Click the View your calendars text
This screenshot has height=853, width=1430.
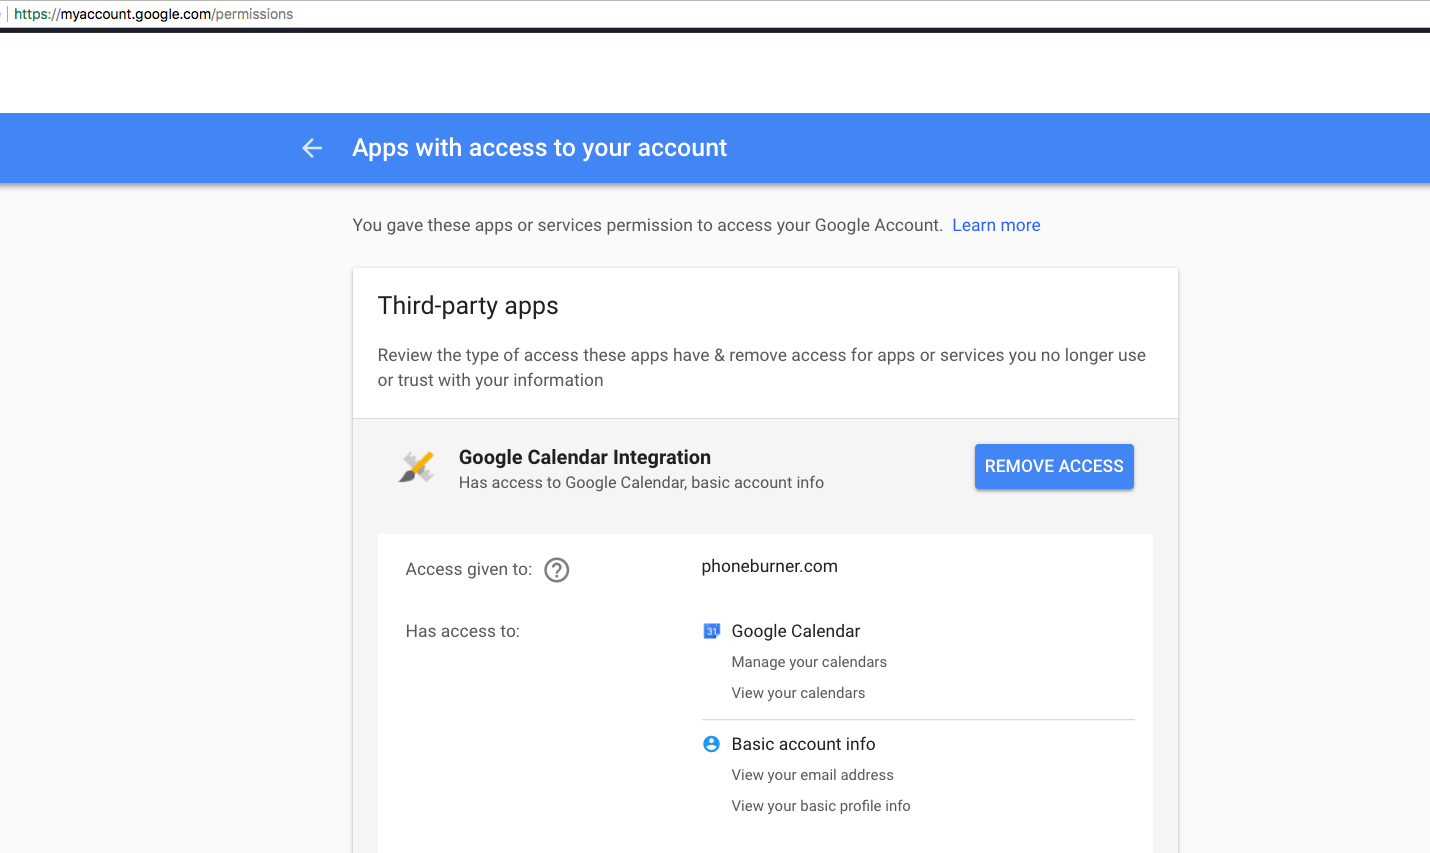point(798,693)
